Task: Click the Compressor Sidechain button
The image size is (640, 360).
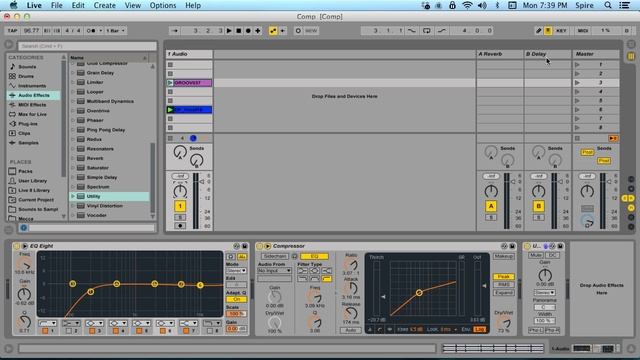Action: 274,256
